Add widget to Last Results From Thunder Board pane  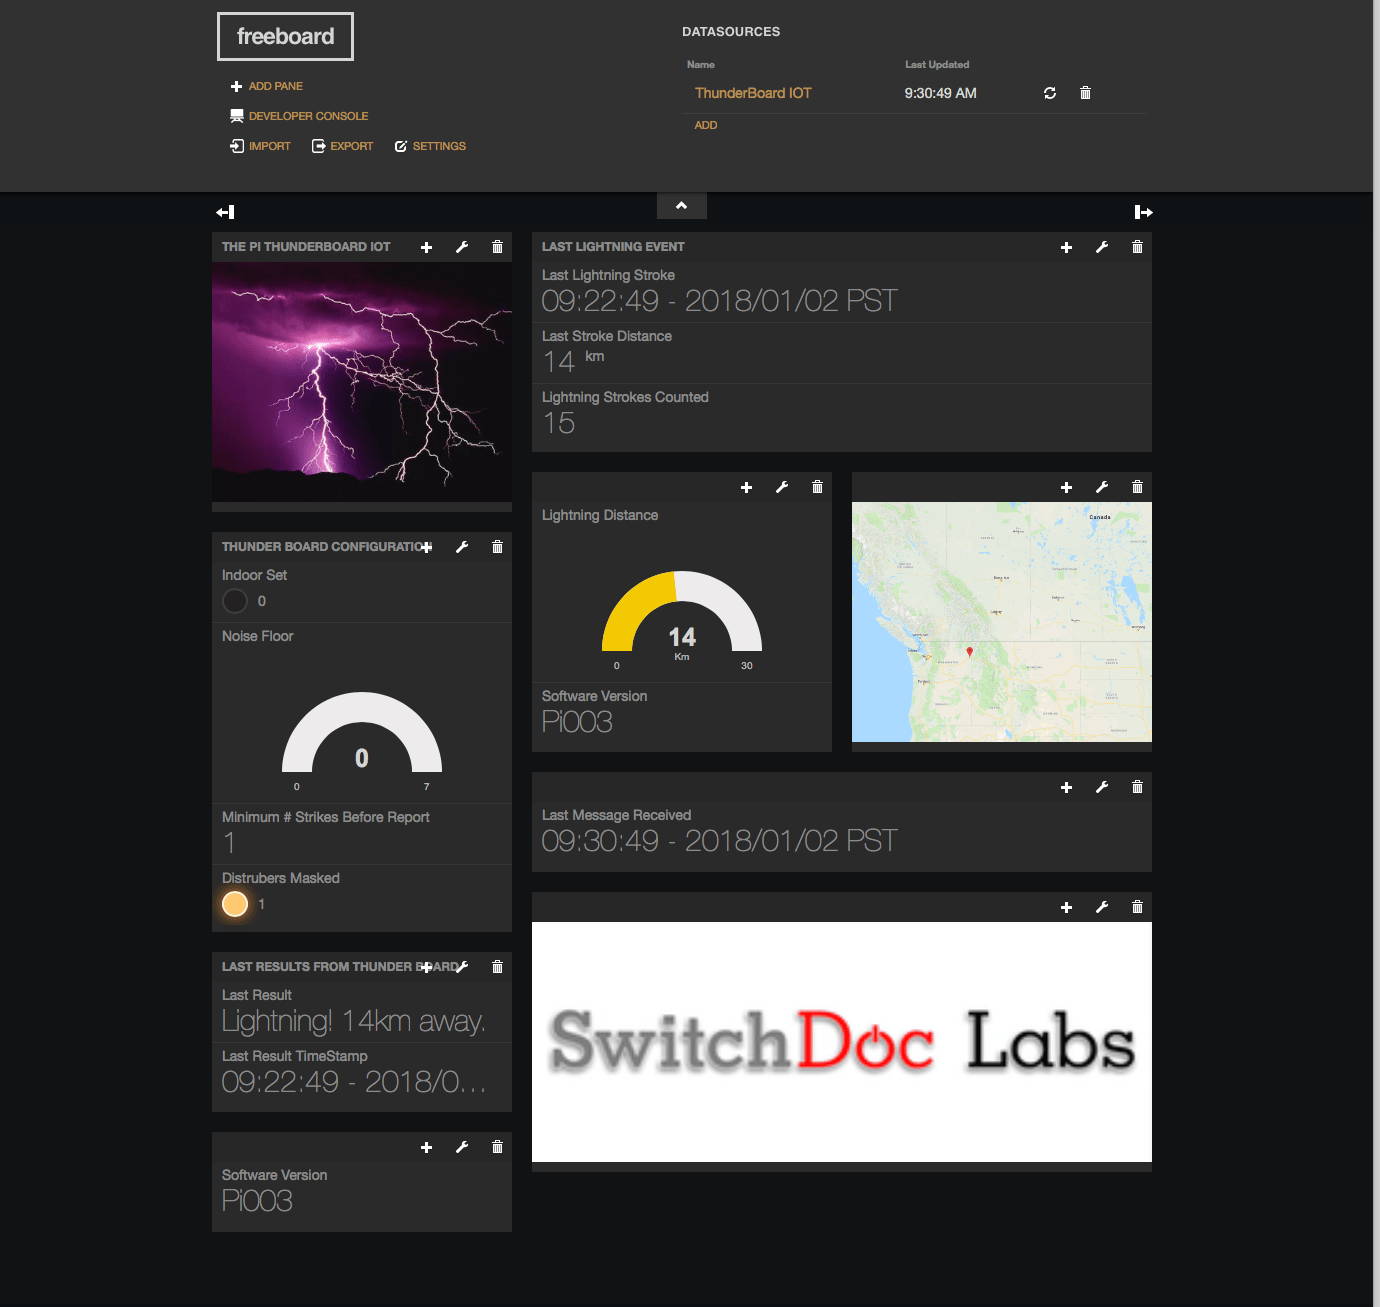[427, 967]
